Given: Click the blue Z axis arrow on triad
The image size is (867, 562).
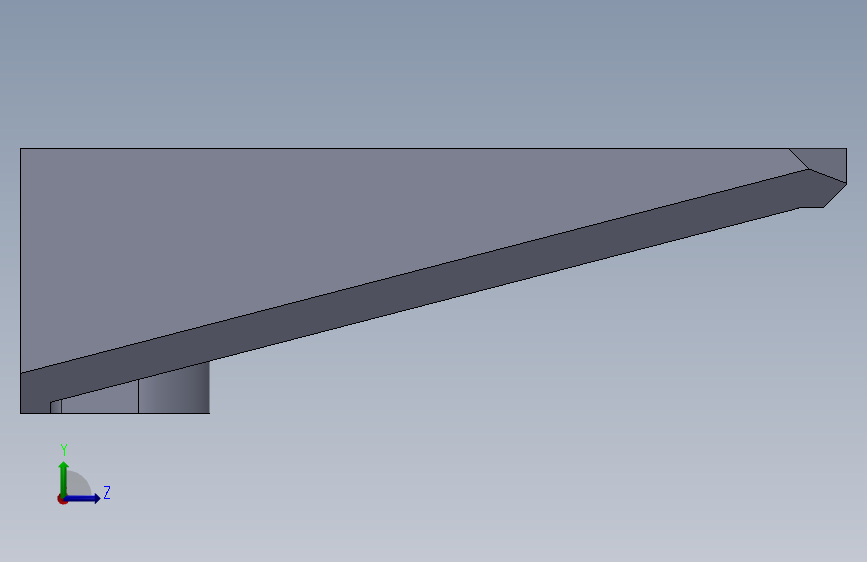Looking at the screenshot, I should [x=83, y=498].
